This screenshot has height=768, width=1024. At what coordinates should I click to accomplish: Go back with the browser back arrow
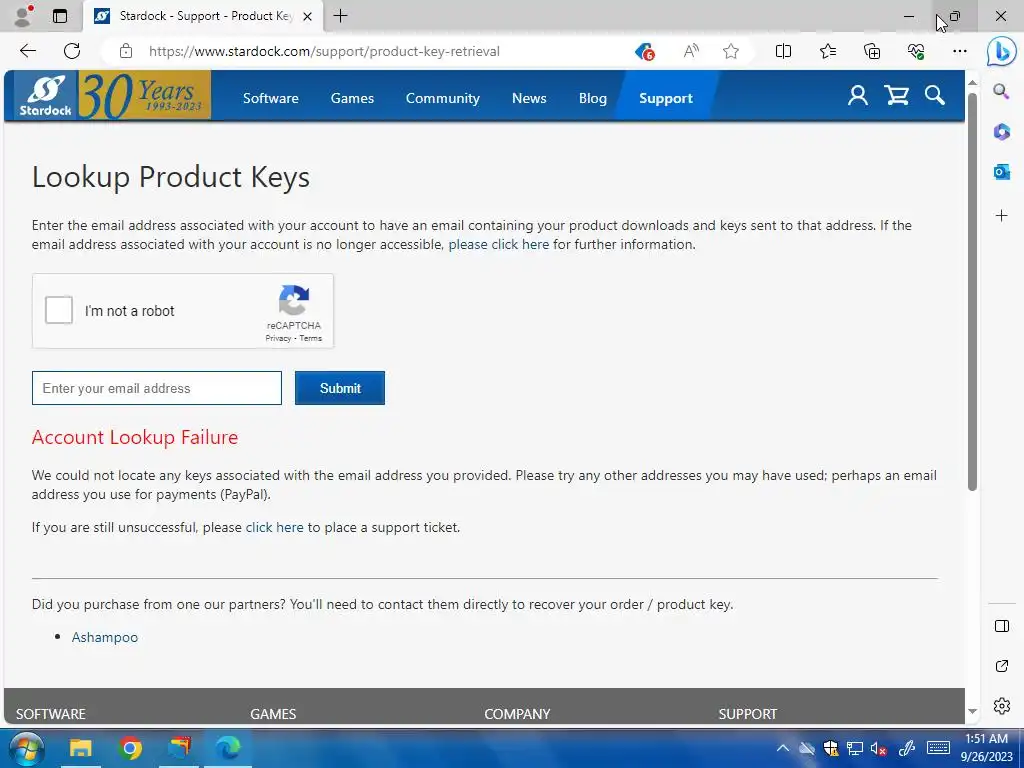28,51
